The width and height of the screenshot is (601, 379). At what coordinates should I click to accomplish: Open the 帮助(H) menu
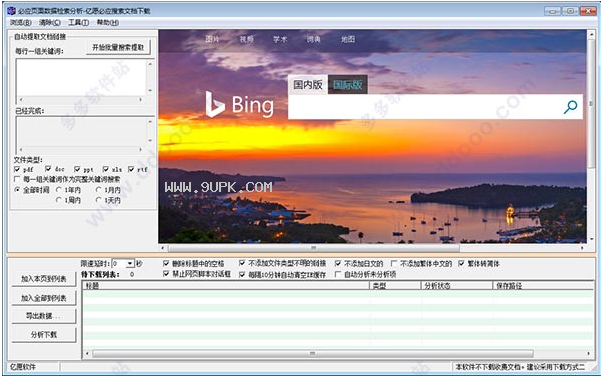[108, 23]
